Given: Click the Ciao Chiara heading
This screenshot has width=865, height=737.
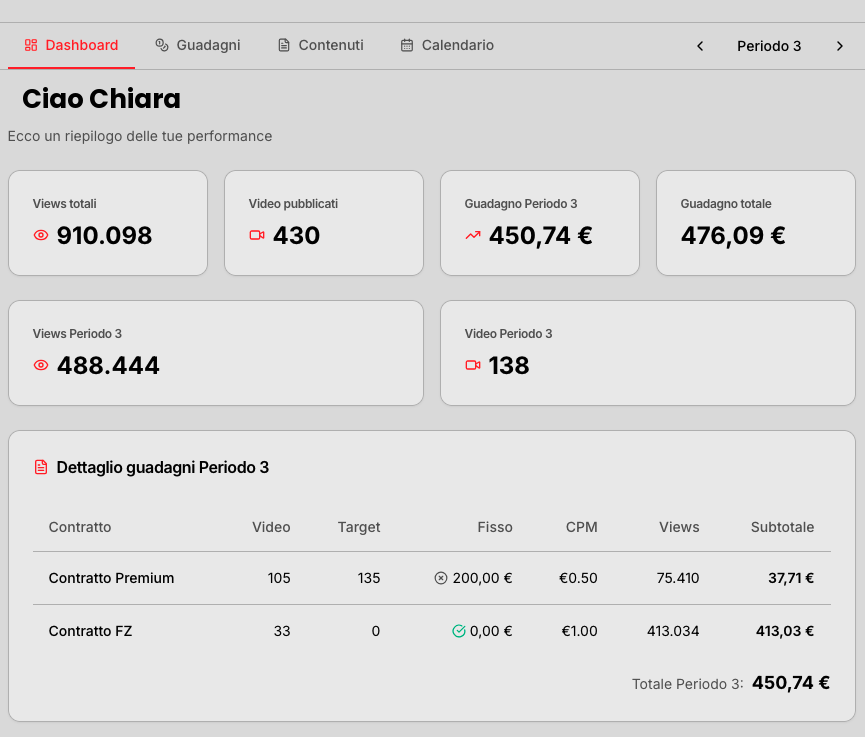Looking at the screenshot, I should [102, 99].
